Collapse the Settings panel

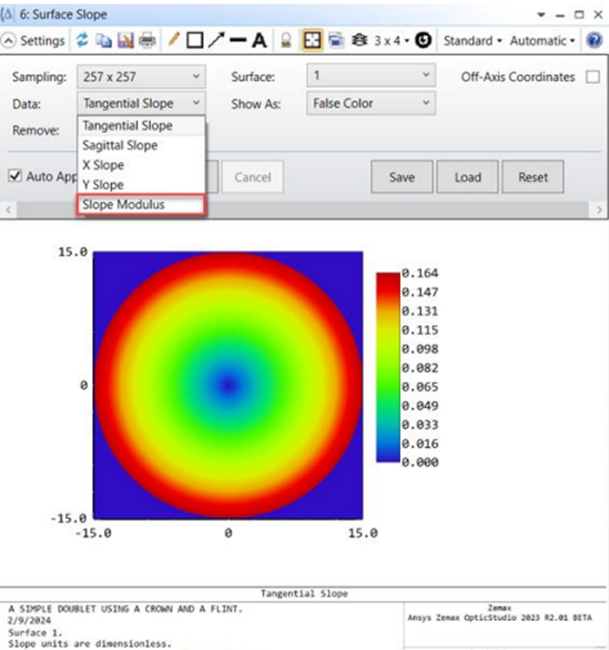click(8, 41)
